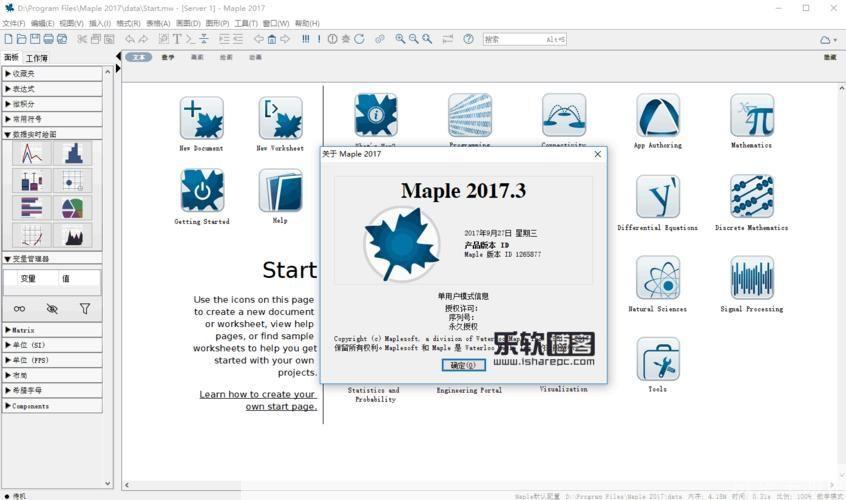The image size is (846, 500).
Task: Select the area chart palette icon
Action: point(73,236)
